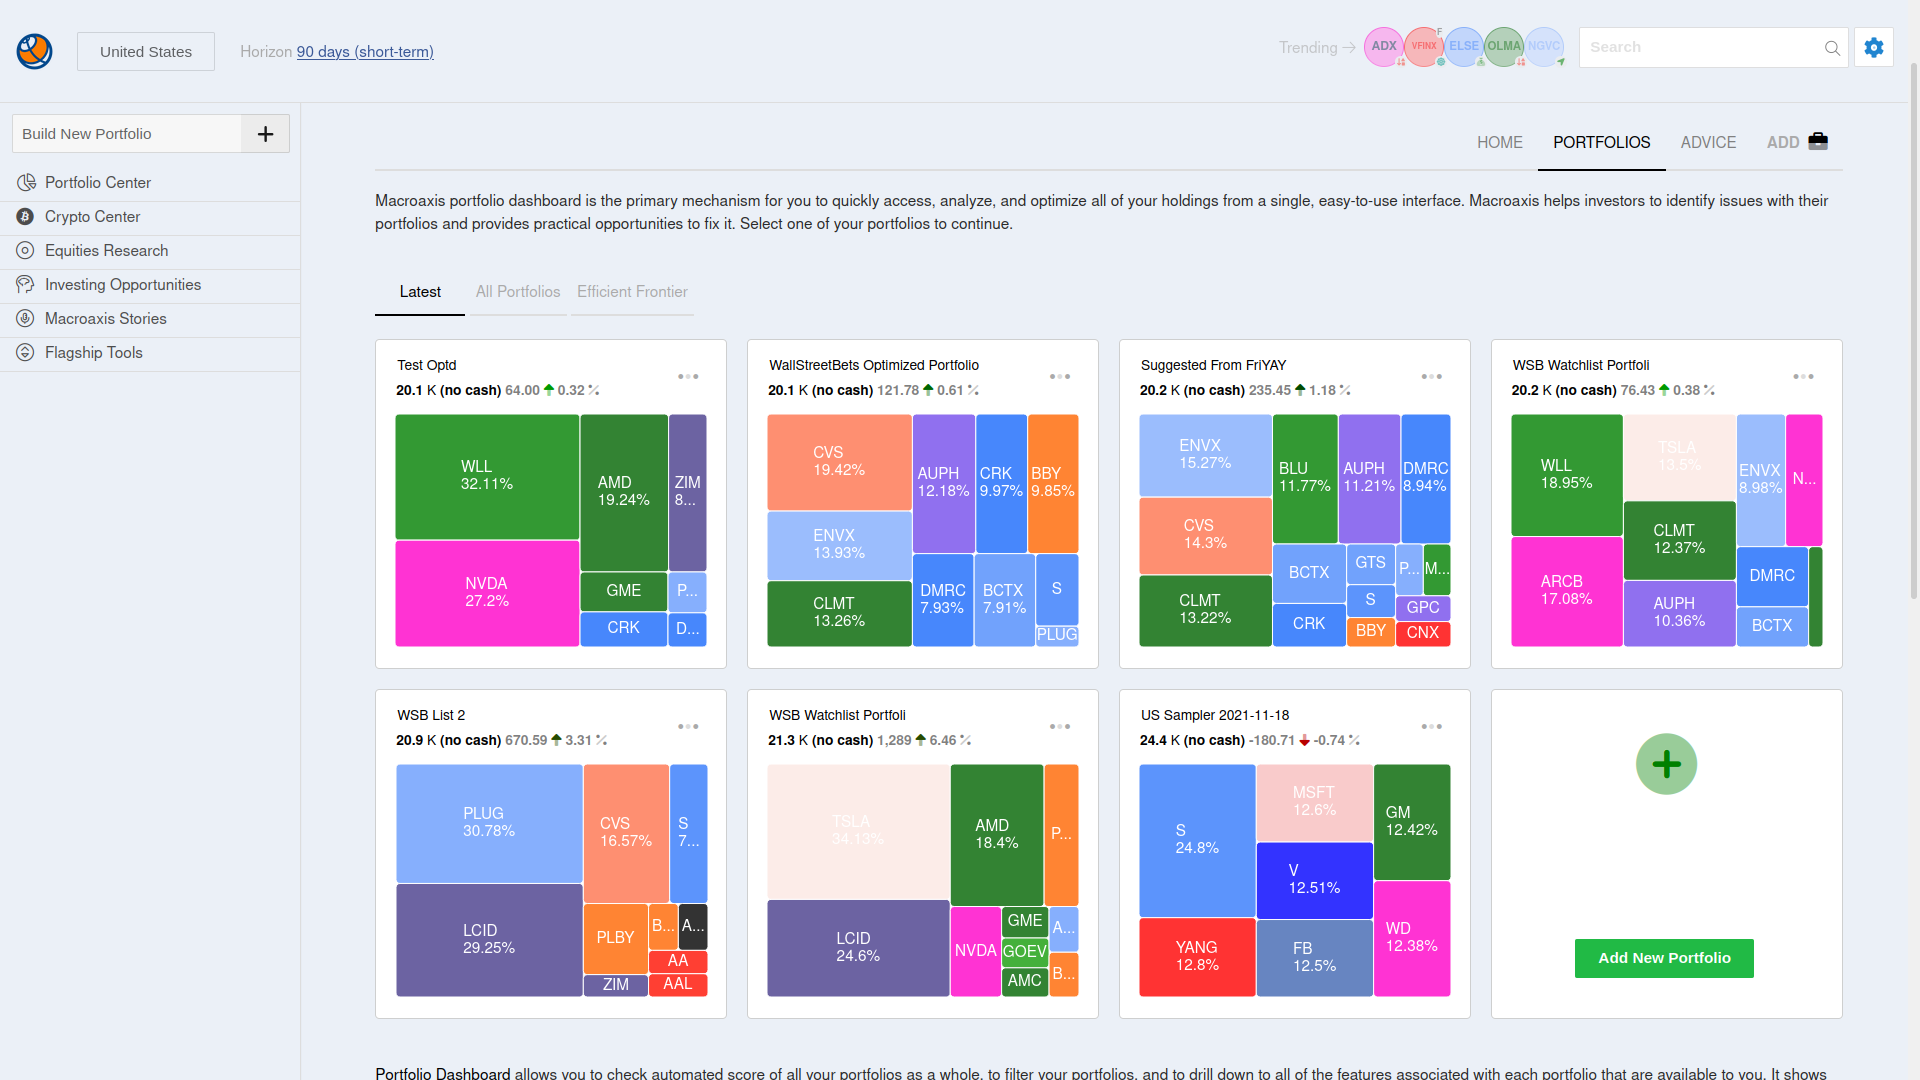Click the Macroaxis Stories sidebar icon

pyautogui.click(x=25, y=318)
